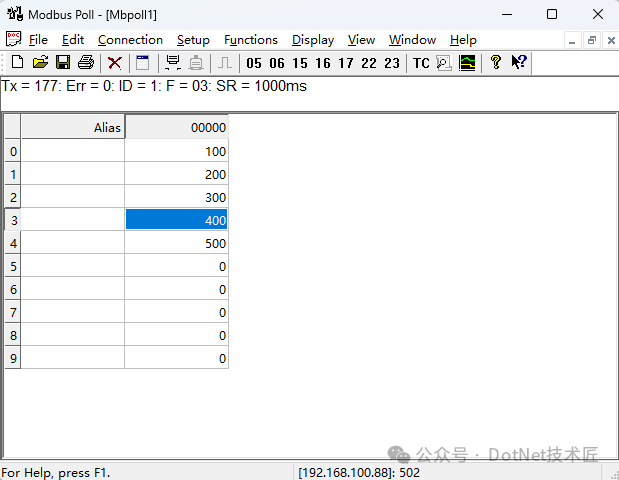This screenshot has width=619, height=480.
Task: Click the yellow question mark help icon
Action: [496, 62]
